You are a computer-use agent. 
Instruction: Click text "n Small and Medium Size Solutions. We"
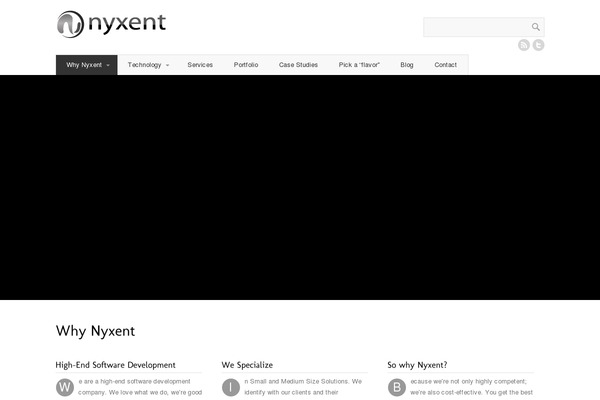pyautogui.click(x=303, y=381)
